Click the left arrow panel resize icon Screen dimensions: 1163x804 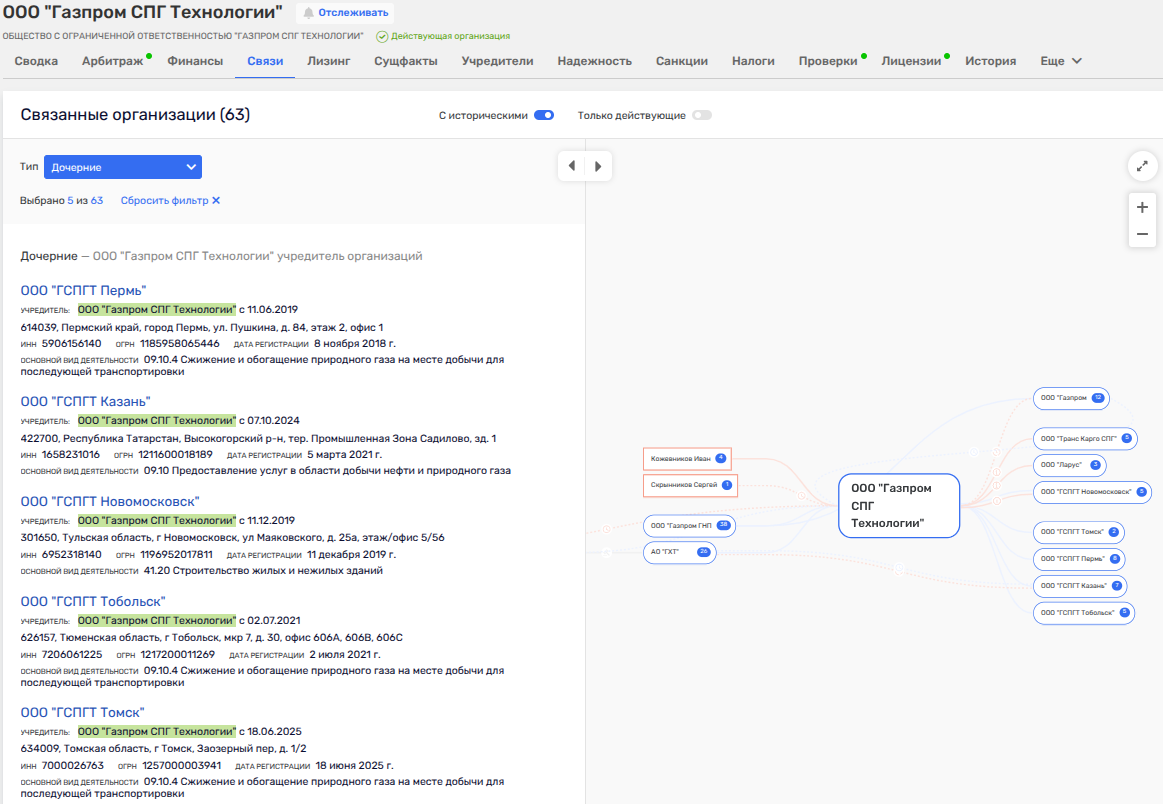(x=571, y=166)
